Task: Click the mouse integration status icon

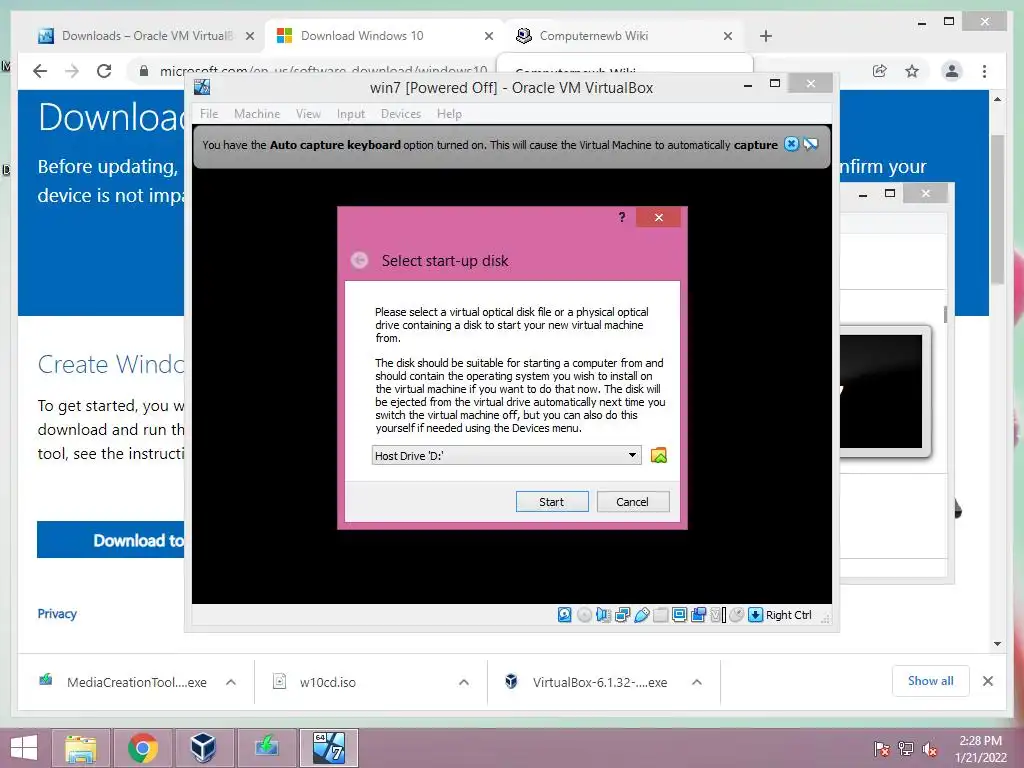Action: pos(736,615)
